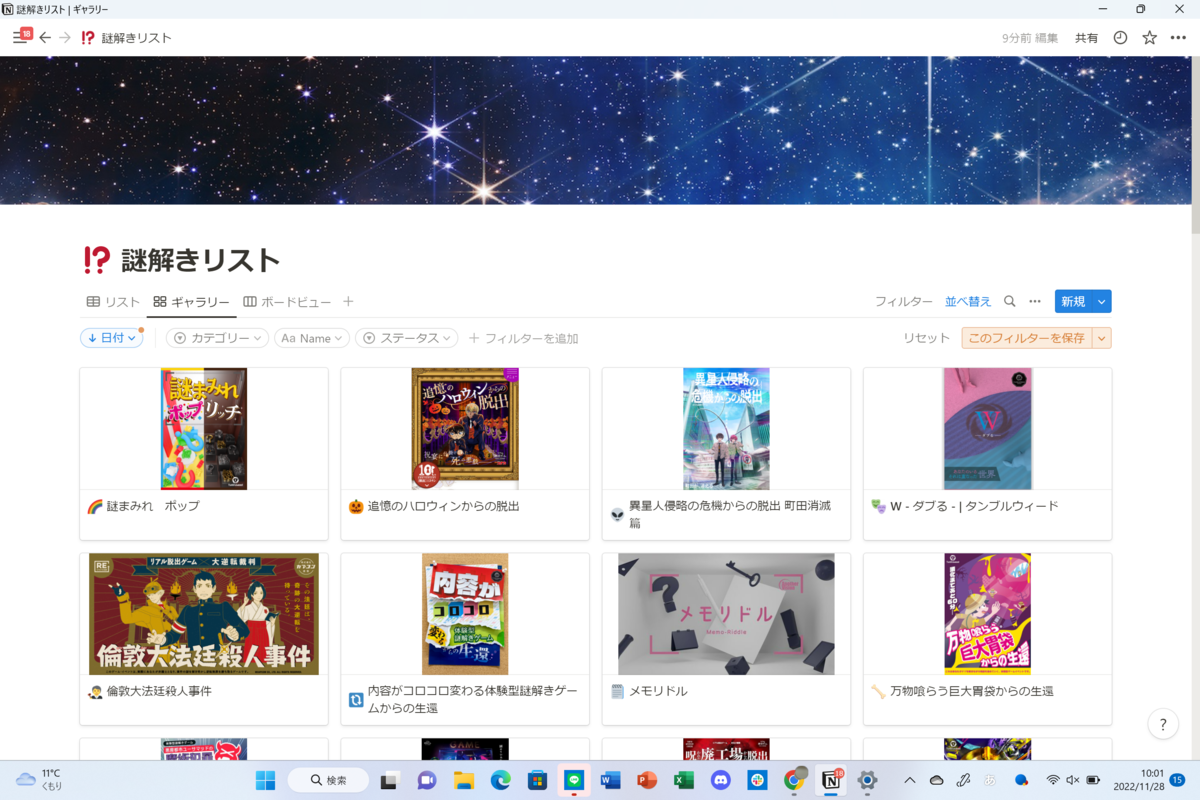Click the red !? page icon beside title
1200x800 pixels.
[97, 261]
